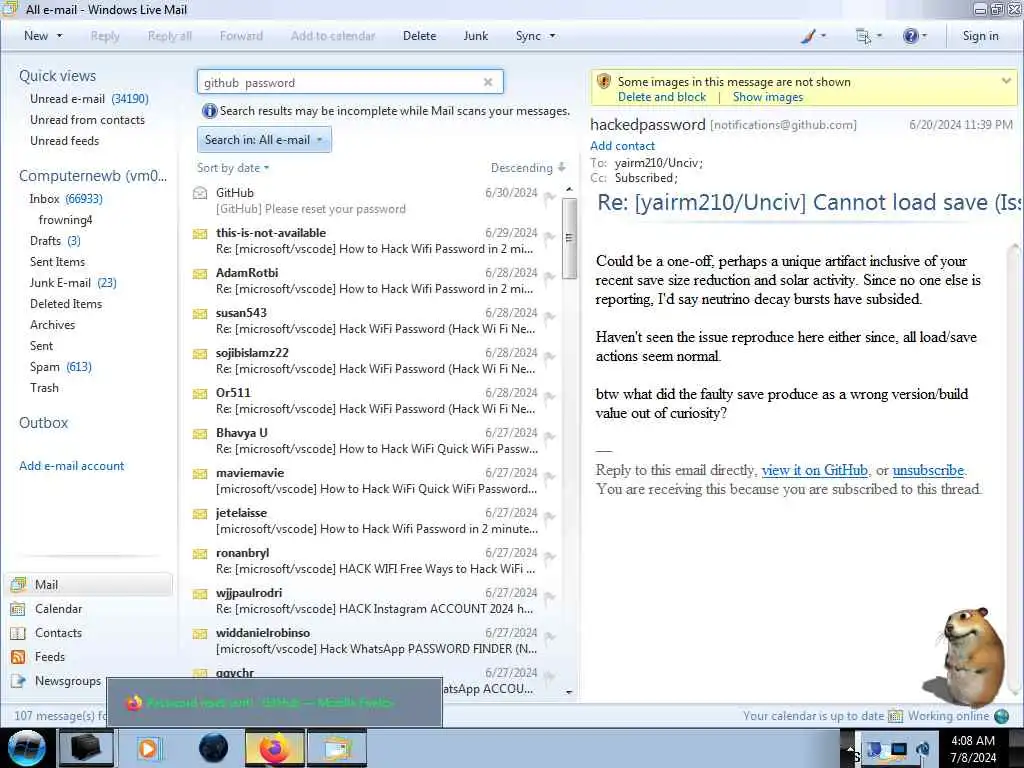Select the frowning4 subfolder
1024x768 pixels.
65,220
